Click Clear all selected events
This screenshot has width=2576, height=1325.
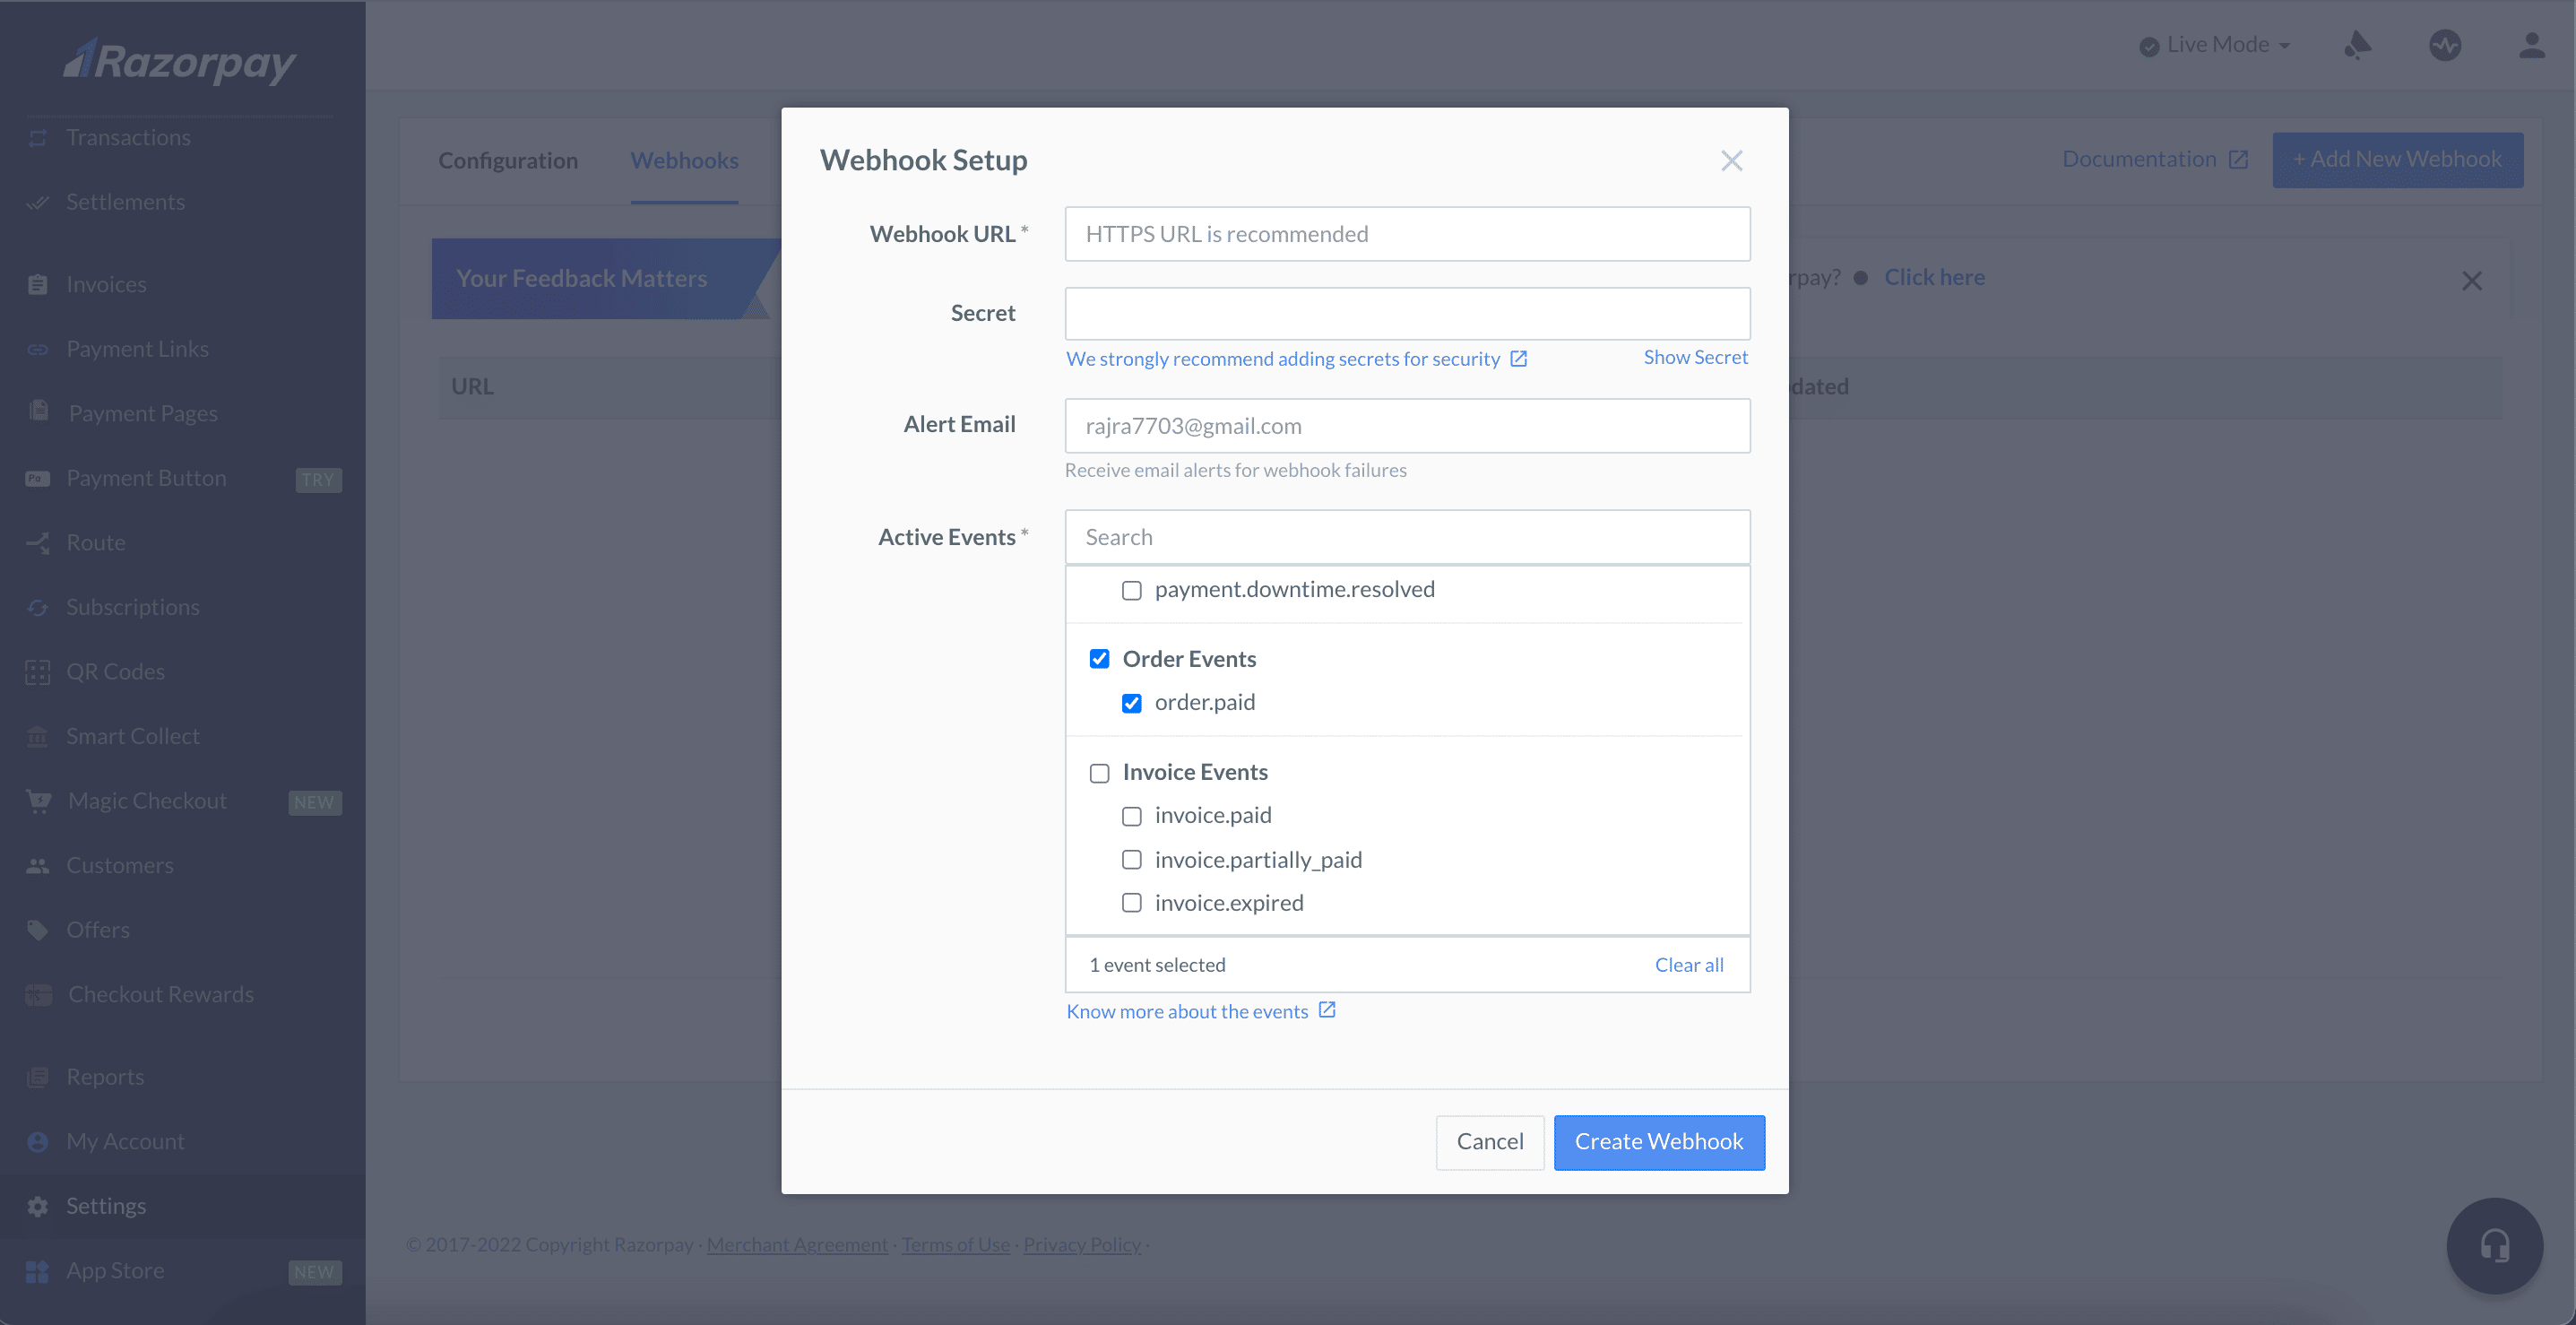[1688, 965]
